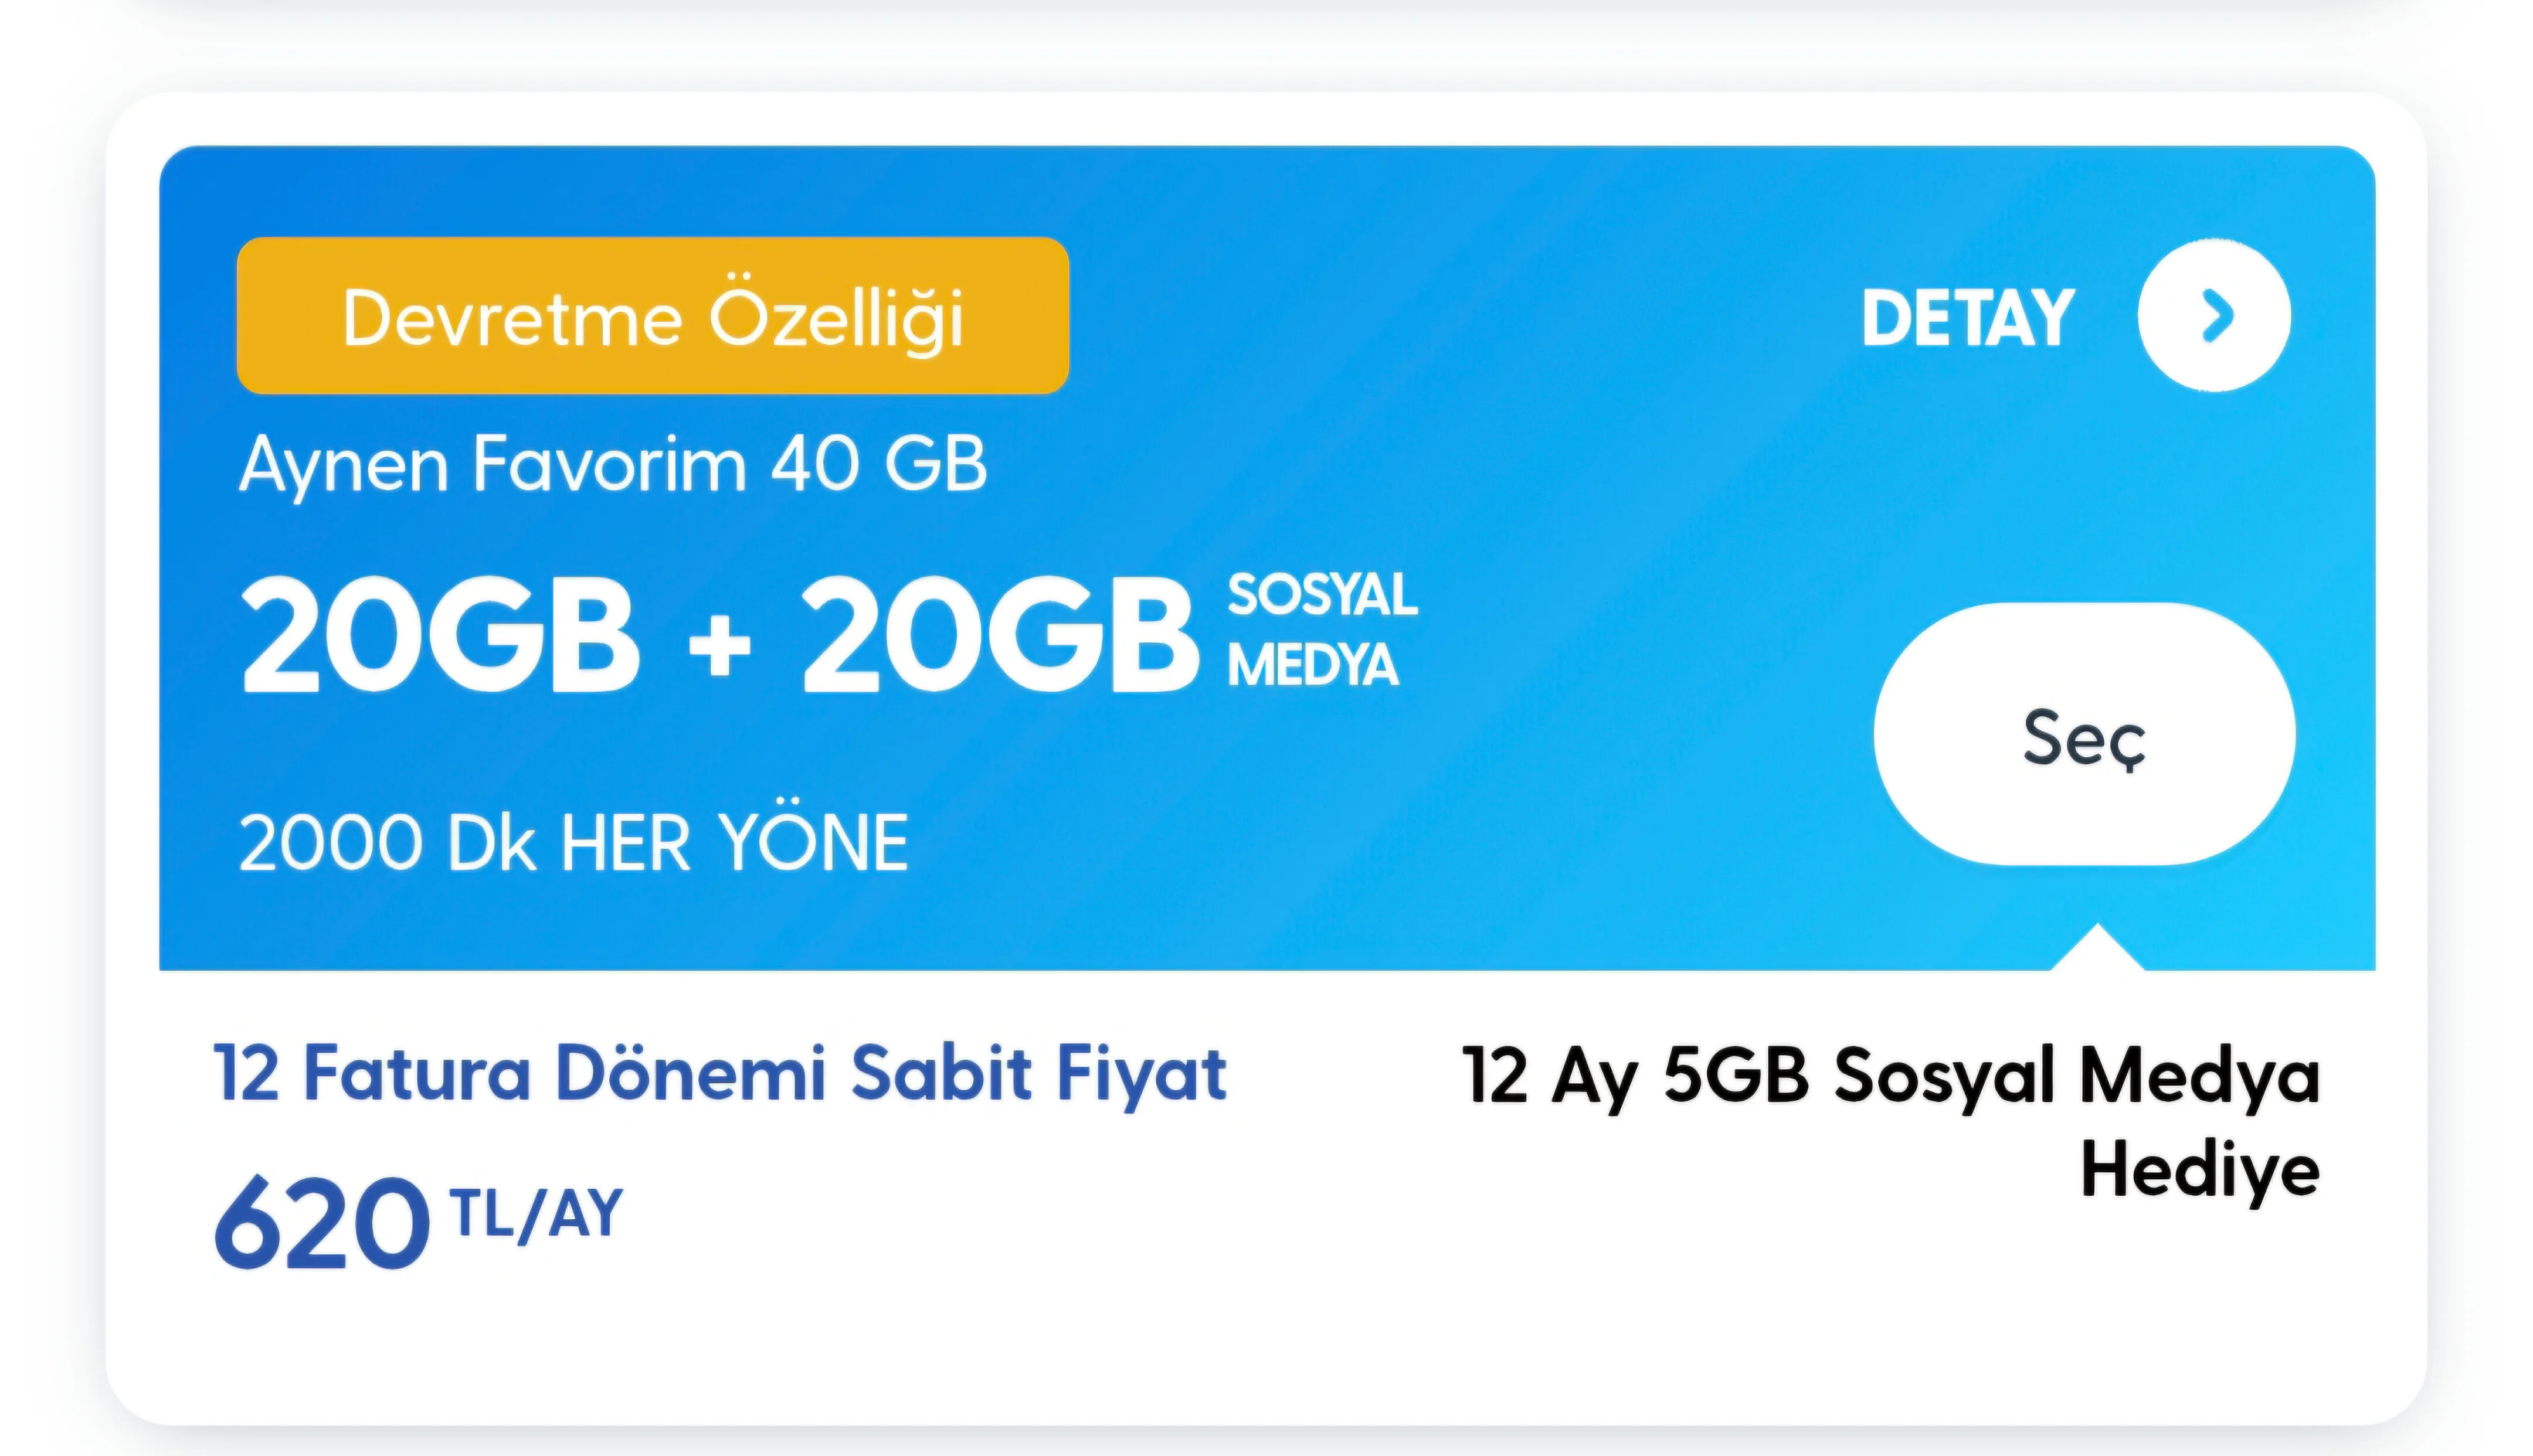Tap the TL/AY unit label

pyautogui.click(x=537, y=1213)
